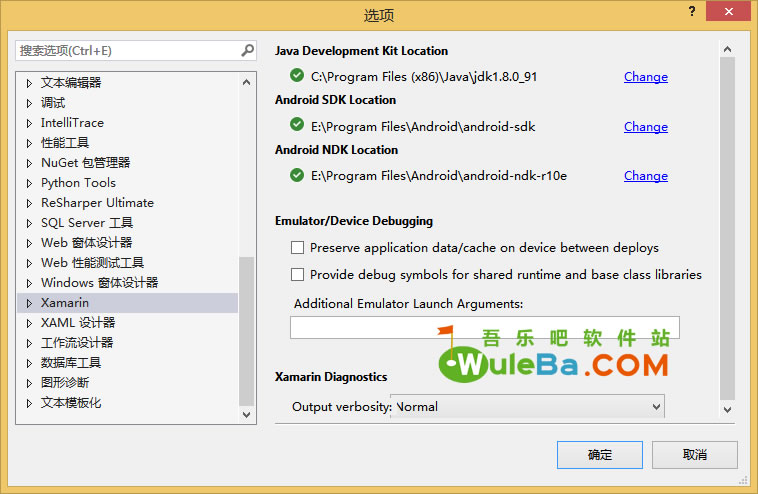Expand the Python Tools node arrow
Screen dimensions: 758x494
coord(29,183)
